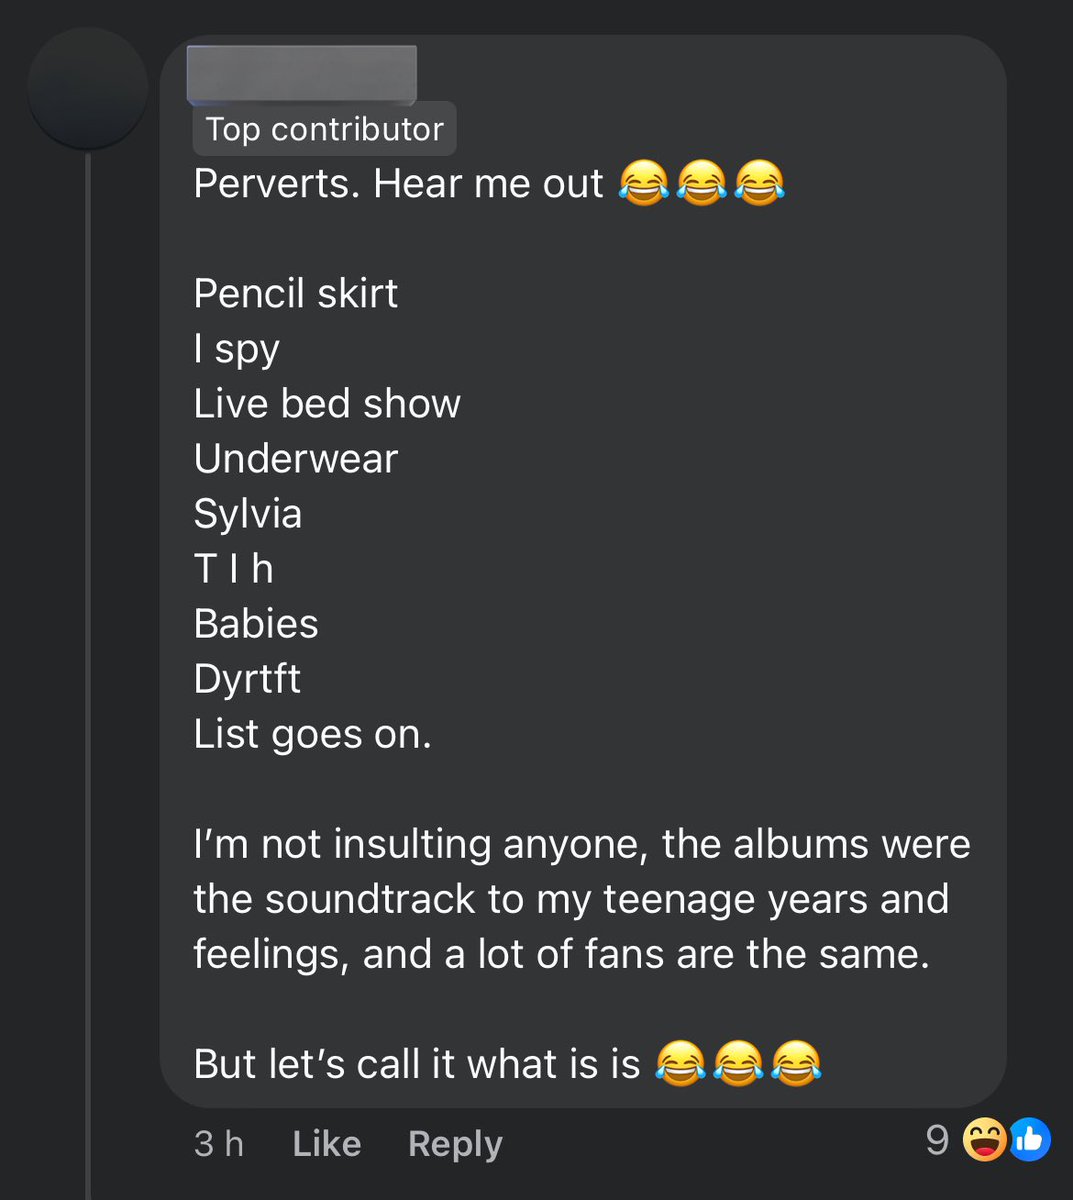Open the laughing face reaction icon
Screen dimensions: 1073x1200
click(983, 1140)
